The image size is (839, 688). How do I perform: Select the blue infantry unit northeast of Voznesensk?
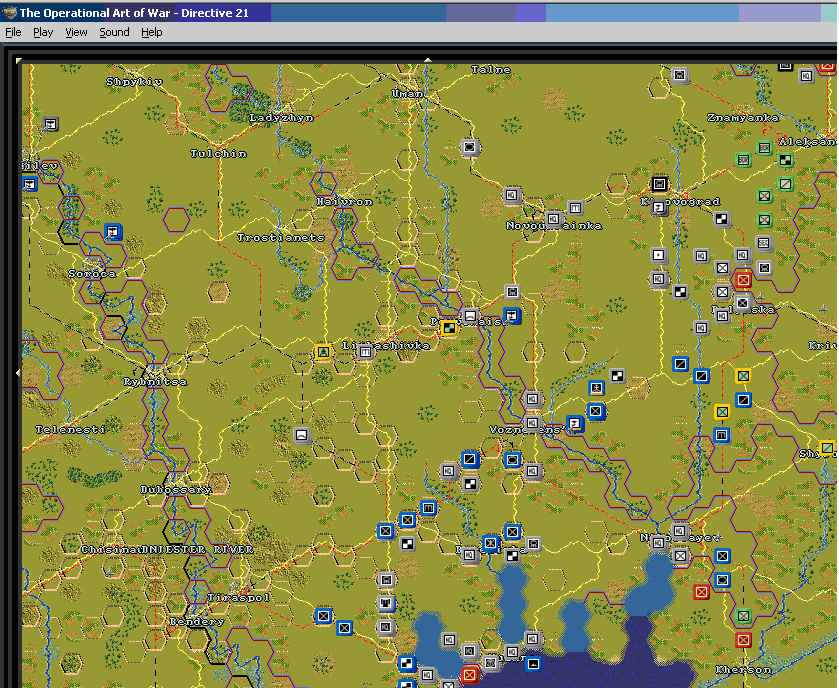[x=596, y=411]
